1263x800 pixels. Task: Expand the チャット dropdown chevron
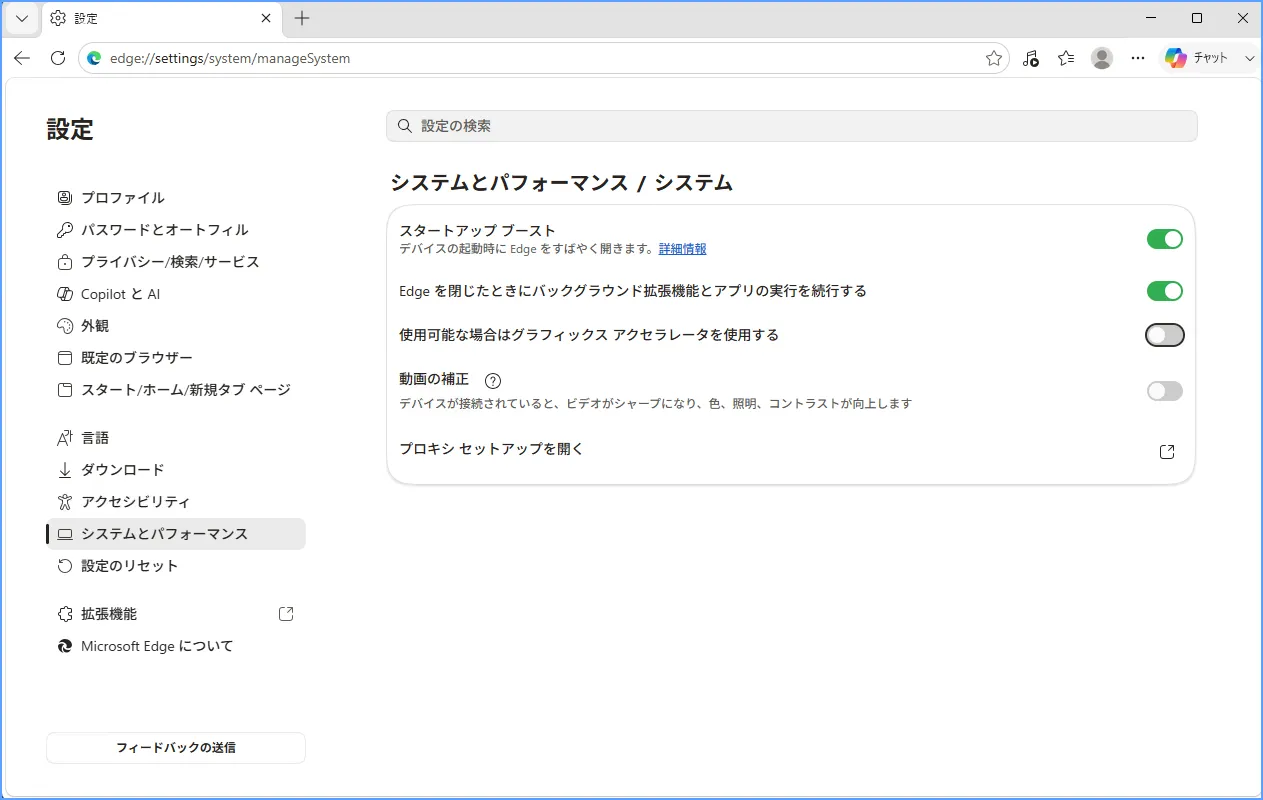click(1249, 58)
